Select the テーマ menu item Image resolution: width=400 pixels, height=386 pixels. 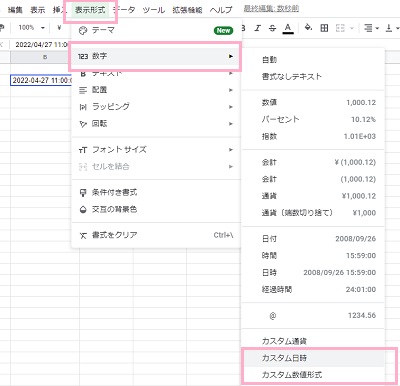156,30
